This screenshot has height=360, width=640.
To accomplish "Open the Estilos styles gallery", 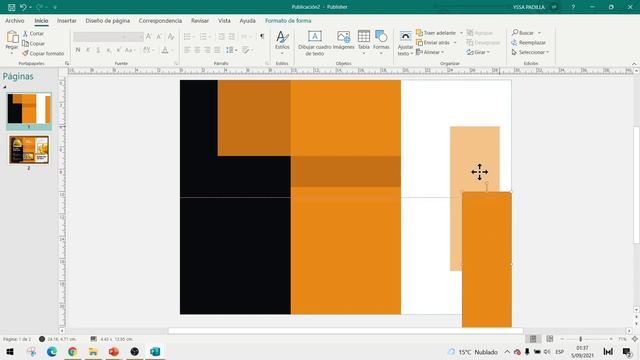I will click(x=282, y=42).
